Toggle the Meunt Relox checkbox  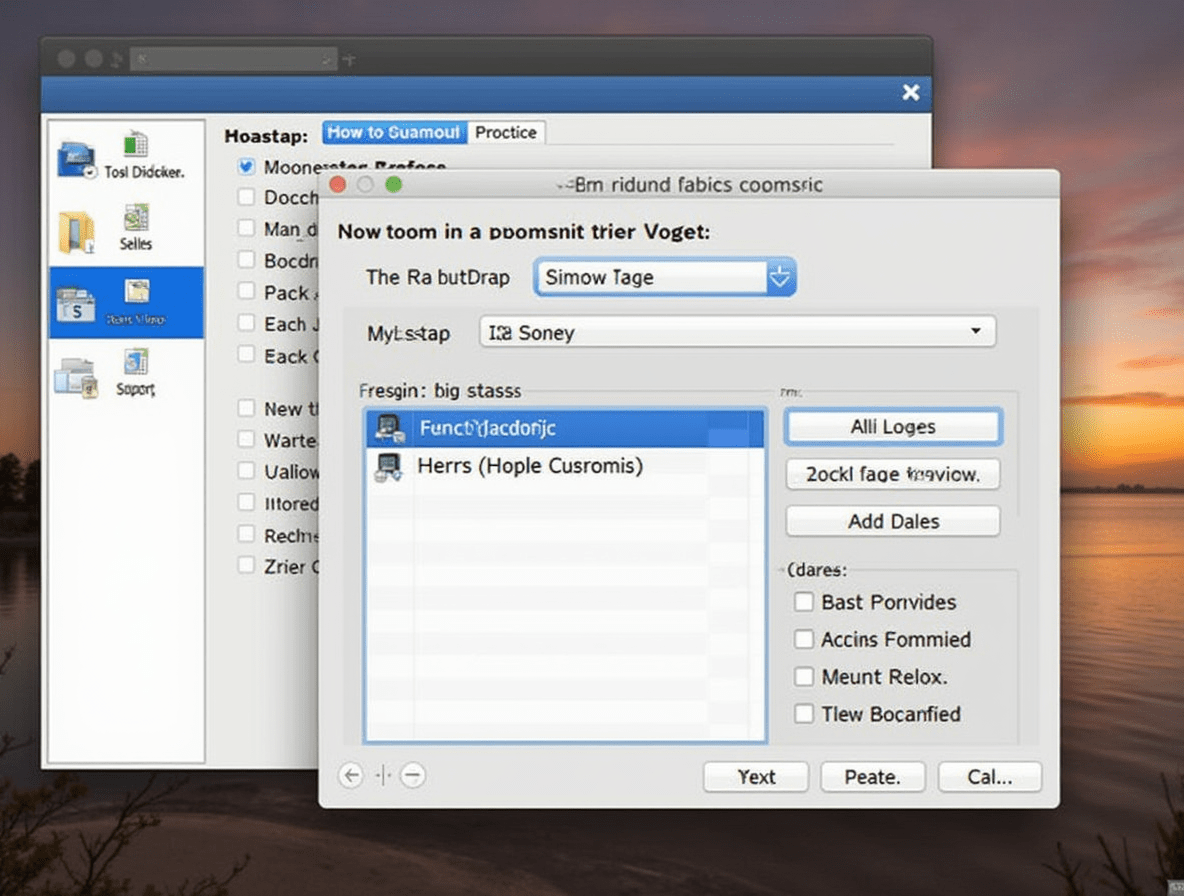click(803, 676)
